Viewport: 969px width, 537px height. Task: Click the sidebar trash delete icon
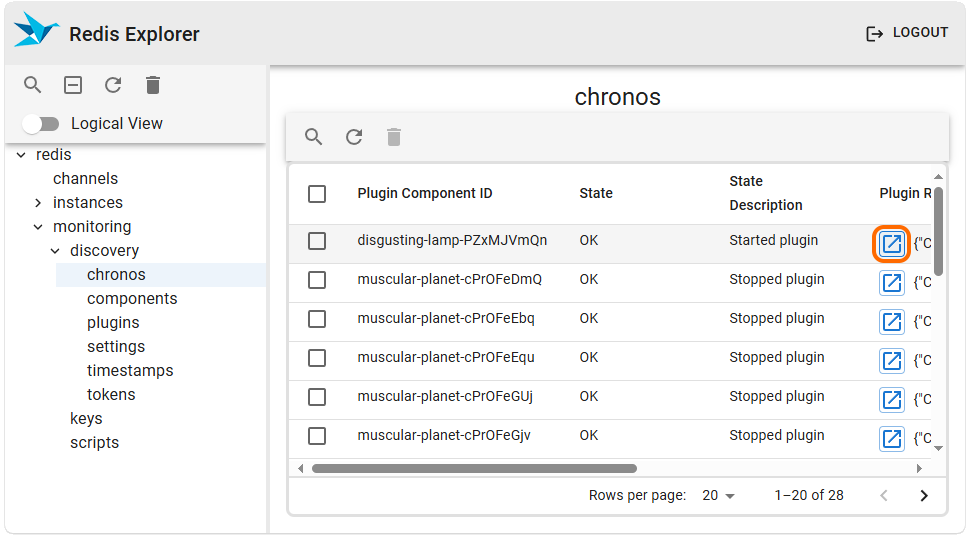click(153, 85)
